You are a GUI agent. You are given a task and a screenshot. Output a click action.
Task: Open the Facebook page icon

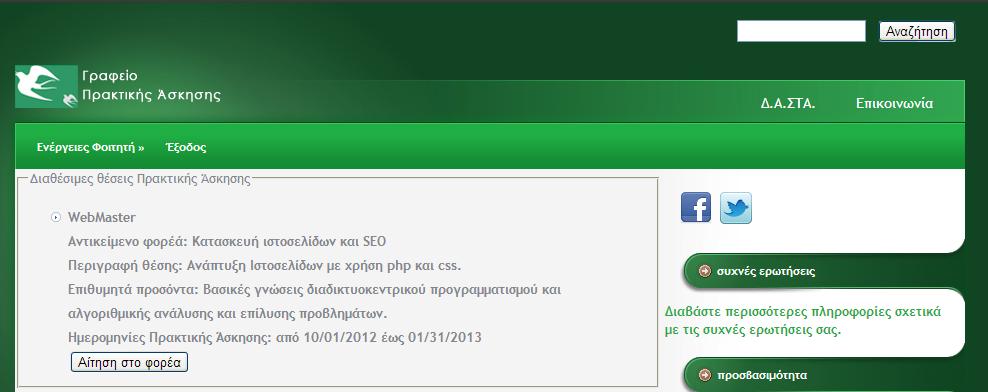point(696,207)
